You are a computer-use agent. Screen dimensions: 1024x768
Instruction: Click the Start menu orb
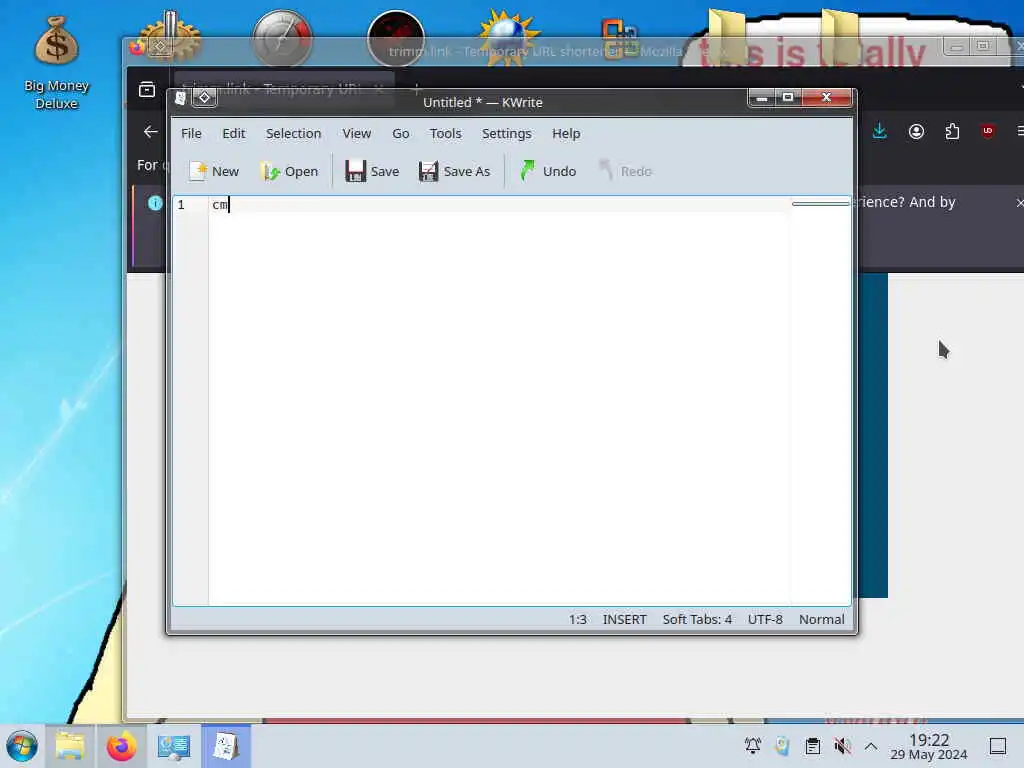(x=22, y=746)
